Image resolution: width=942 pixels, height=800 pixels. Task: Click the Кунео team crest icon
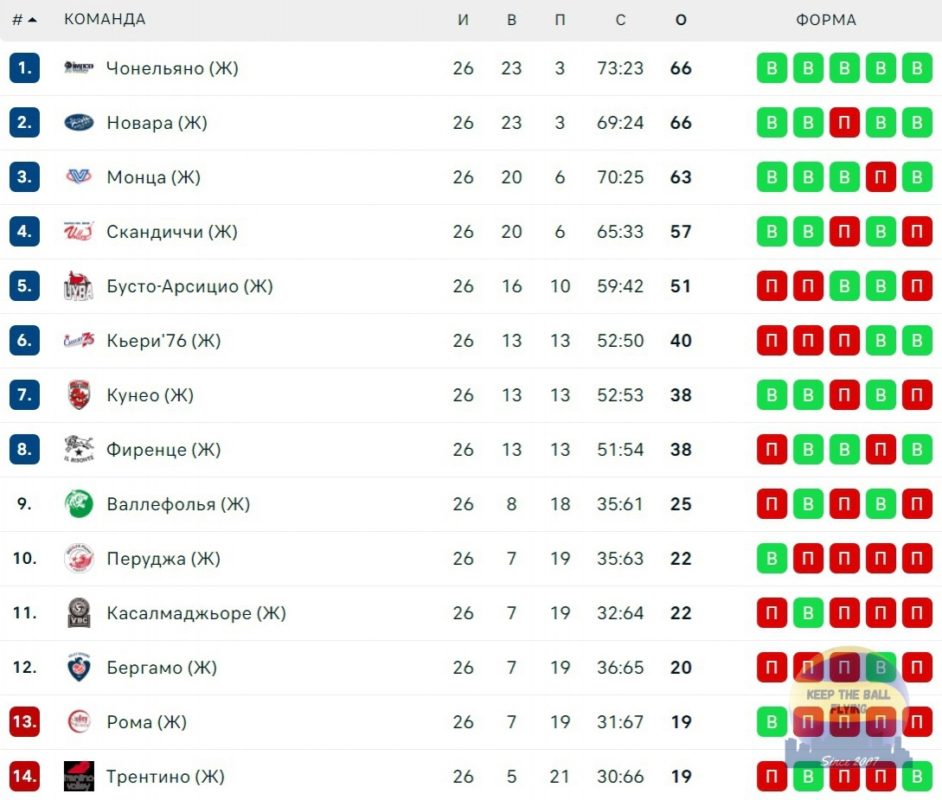pos(79,395)
